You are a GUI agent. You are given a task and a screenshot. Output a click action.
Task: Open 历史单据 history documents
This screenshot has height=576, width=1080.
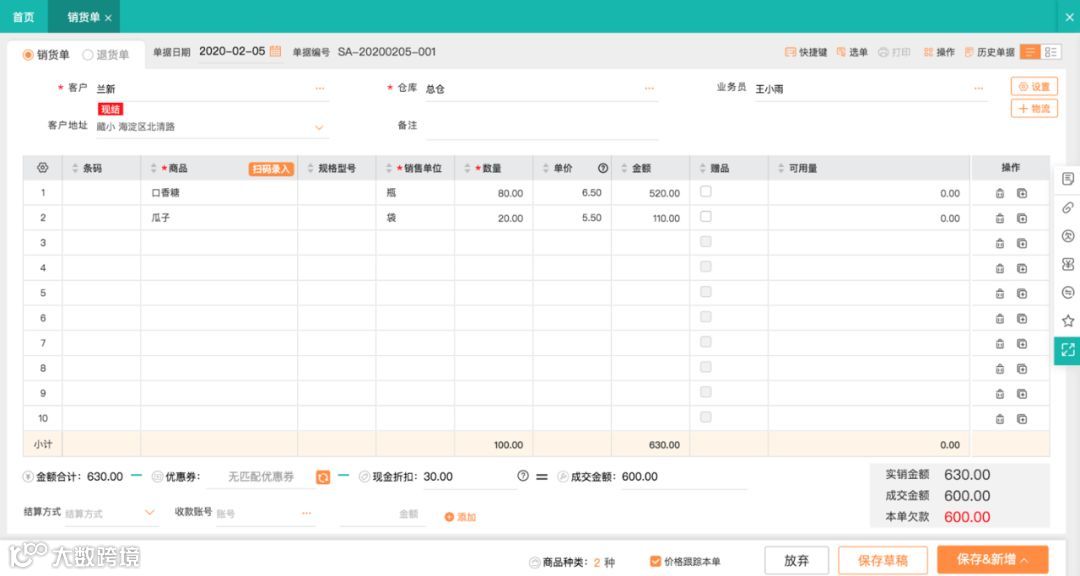989,52
